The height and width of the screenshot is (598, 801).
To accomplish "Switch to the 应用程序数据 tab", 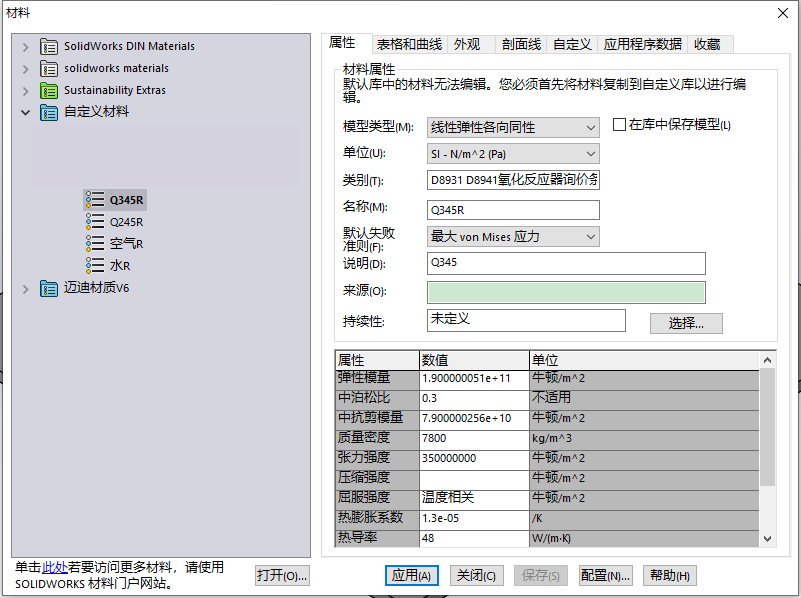I will (x=642, y=44).
